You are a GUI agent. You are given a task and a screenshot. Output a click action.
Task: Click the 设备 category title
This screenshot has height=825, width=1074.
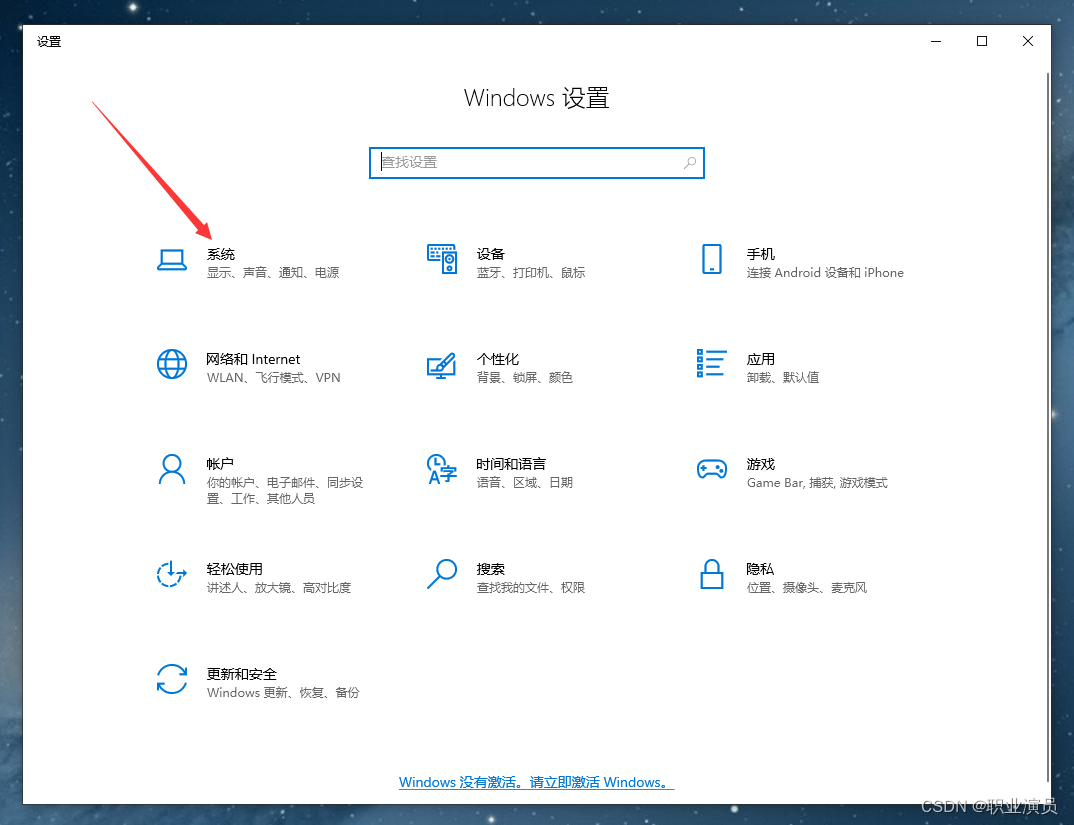pos(491,254)
